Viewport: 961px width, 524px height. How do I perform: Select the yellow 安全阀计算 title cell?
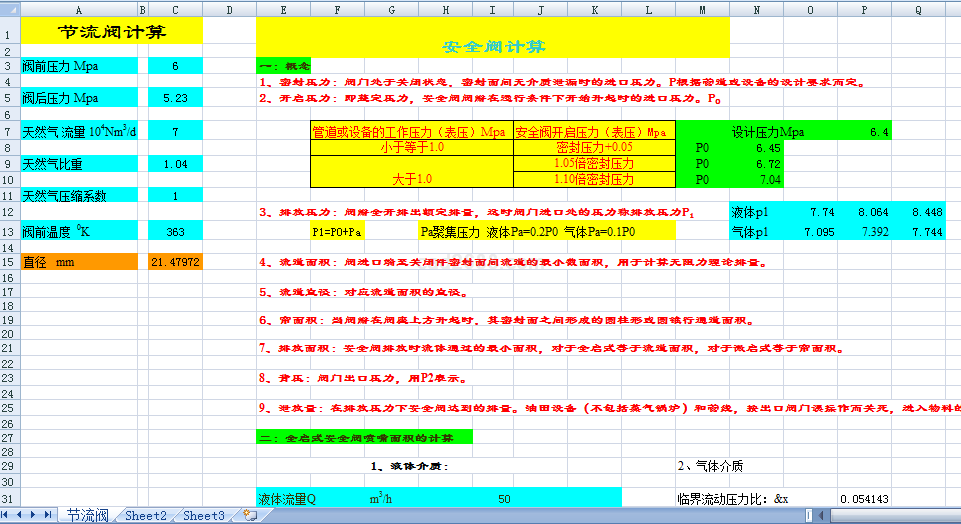pyautogui.click(x=493, y=46)
